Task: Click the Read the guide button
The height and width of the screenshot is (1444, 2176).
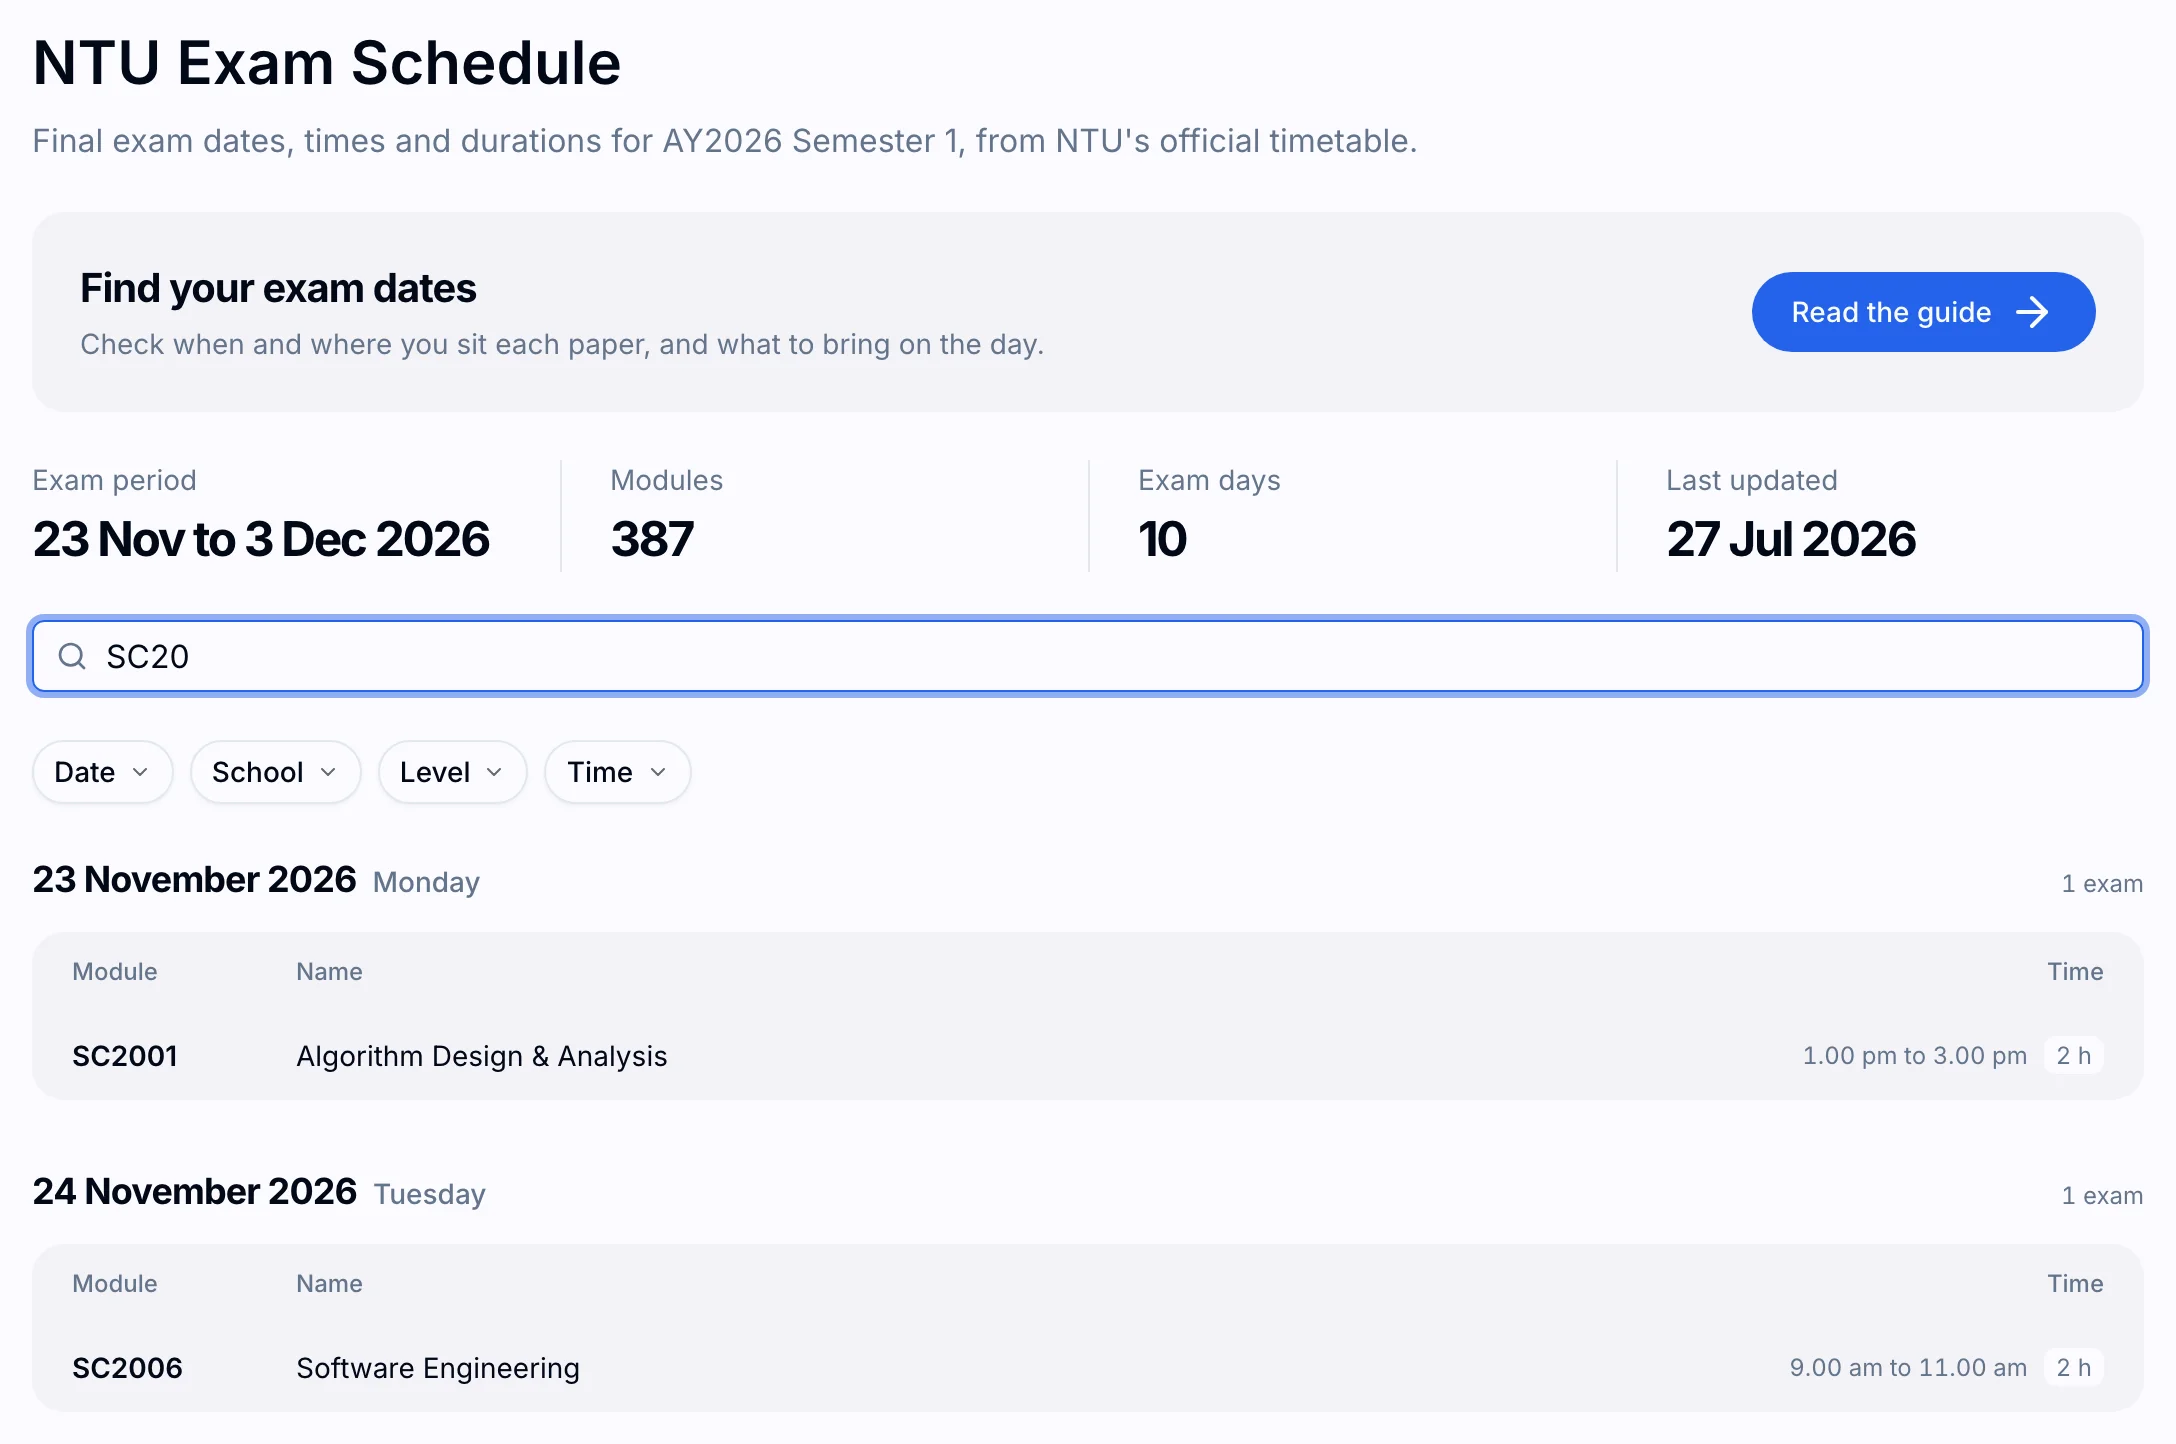Action: tap(1923, 312)
